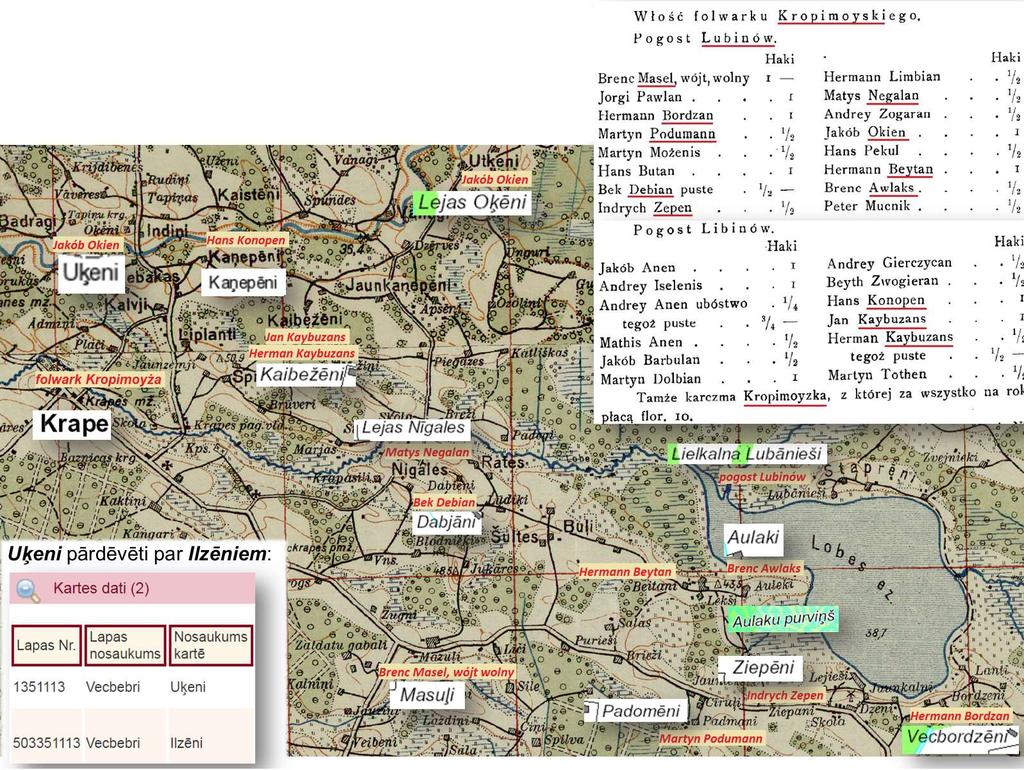The image size is (1024, 770).
Task: Click red annotation Herman Kaybuzans on map
Action: click(x=302, y=353)
